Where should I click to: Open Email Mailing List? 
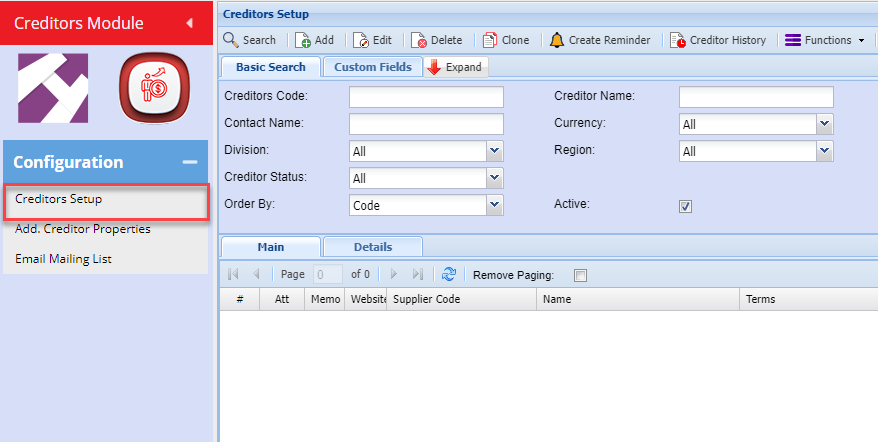coord(63,259)
